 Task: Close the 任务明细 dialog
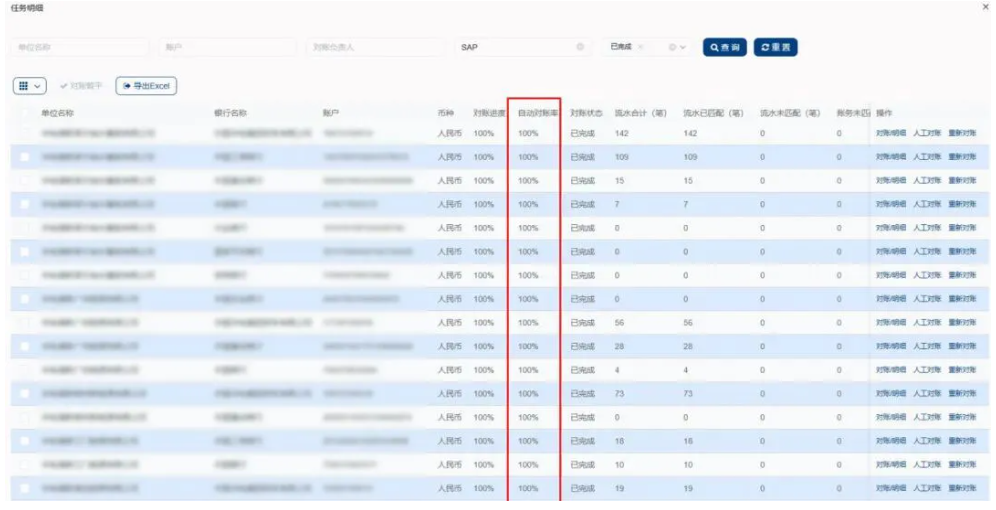pos(986,7)
